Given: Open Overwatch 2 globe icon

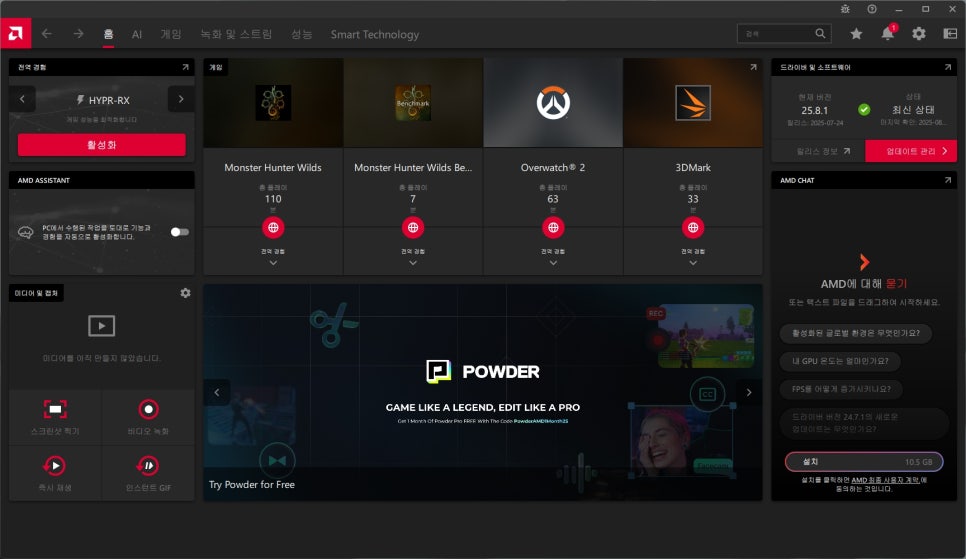Looking at the screenshot, I should [x=553, y=227].
